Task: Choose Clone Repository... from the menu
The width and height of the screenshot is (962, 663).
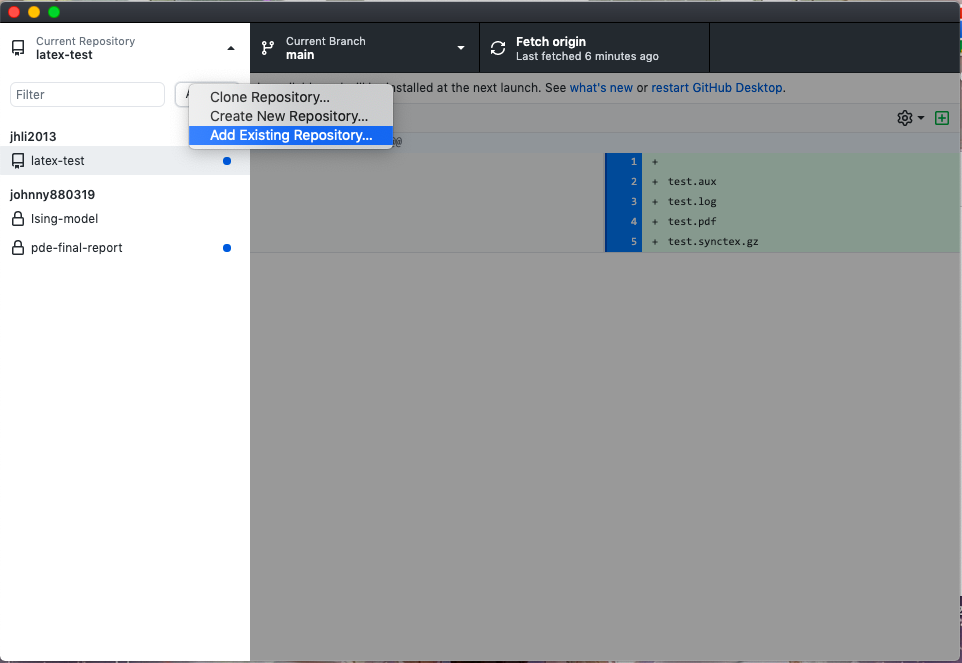Action: (x=270, y=97)
